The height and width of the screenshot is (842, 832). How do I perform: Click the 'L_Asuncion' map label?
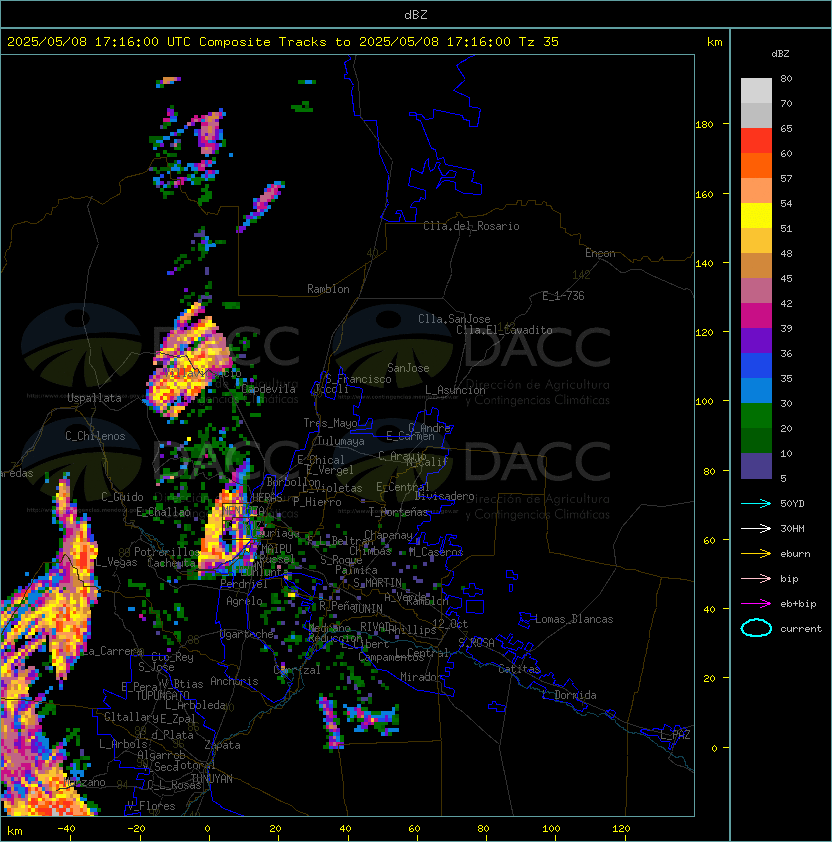455,390
